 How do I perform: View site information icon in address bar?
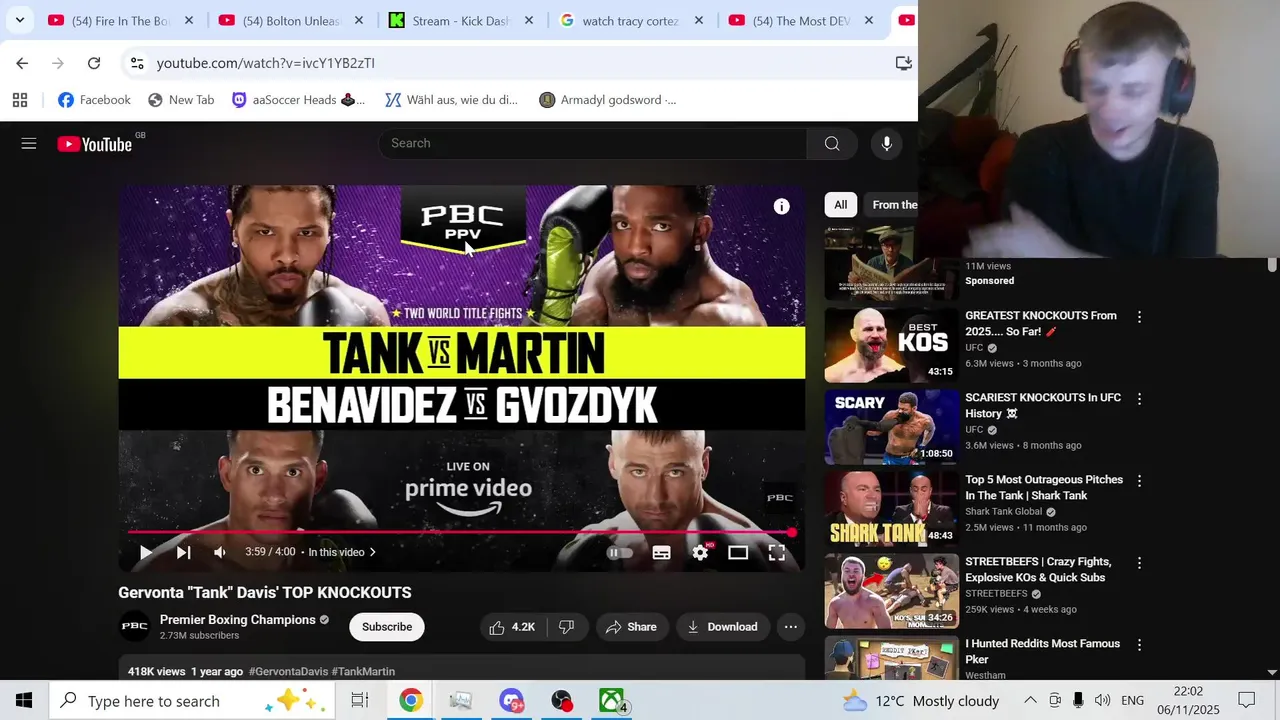(137, 63)
